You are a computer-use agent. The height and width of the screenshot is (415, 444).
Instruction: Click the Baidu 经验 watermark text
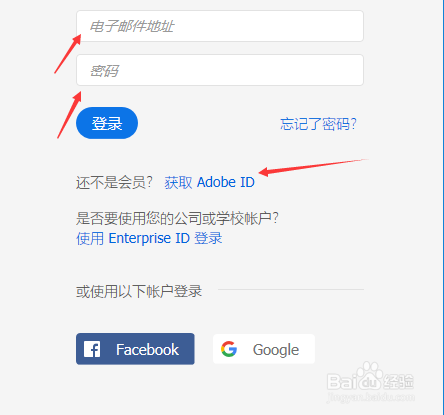coord(398,382)
